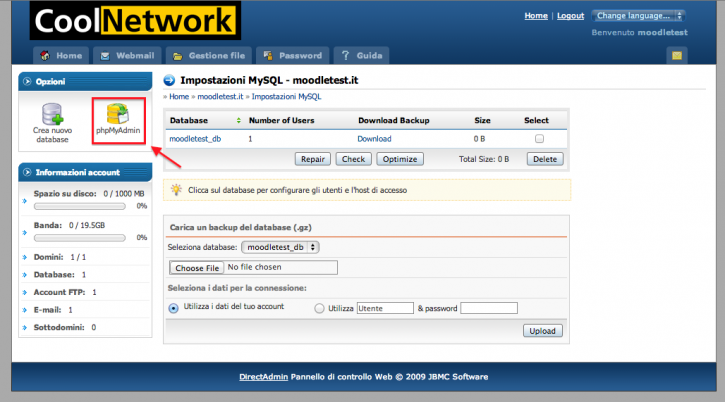The image size is (725, 402).
Task: Click the Utente username input field
Action: click(x=385, y=308)
